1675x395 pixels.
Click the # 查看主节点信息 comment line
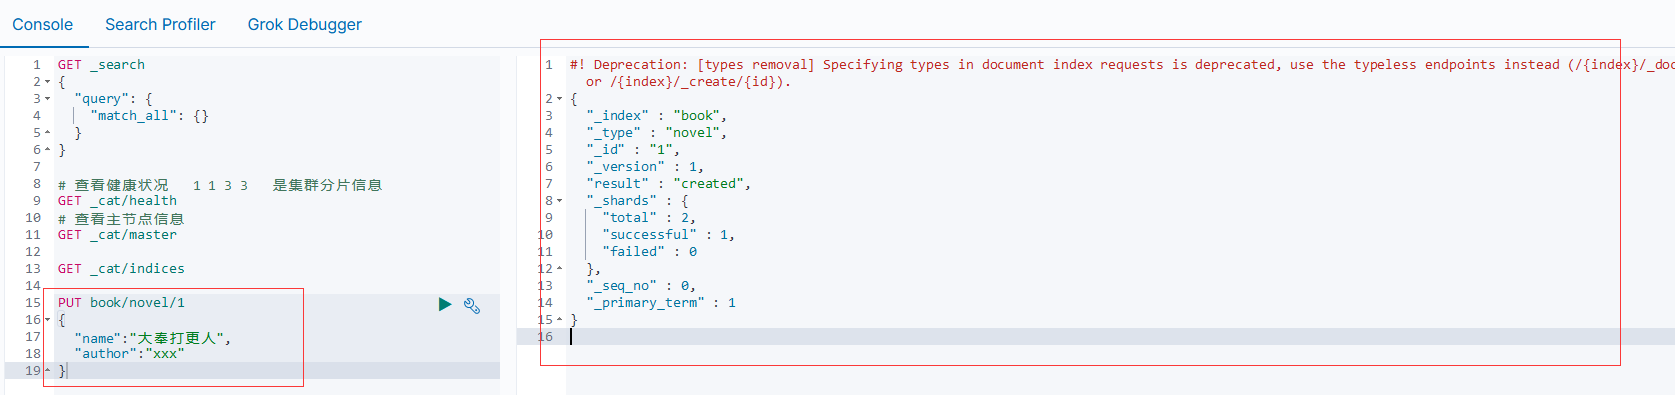tap(121, 219)
